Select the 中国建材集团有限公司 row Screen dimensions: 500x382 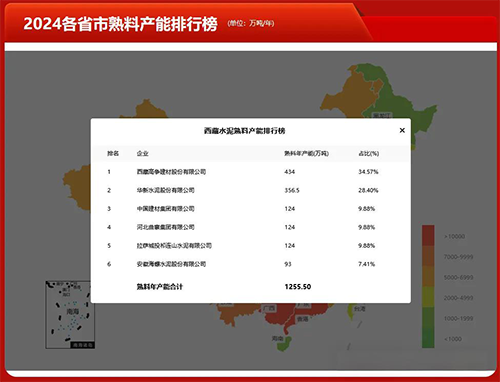(250, 209)
